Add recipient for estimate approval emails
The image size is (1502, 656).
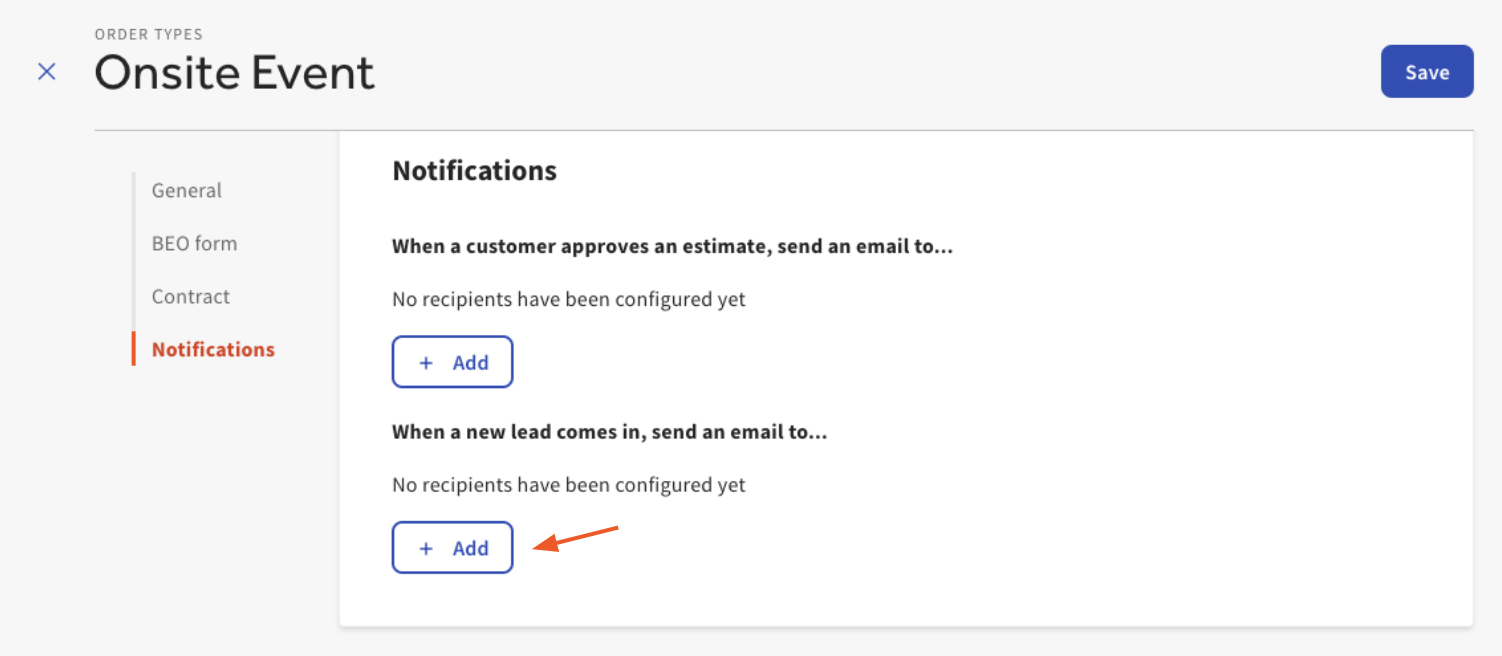click(452, 362)
